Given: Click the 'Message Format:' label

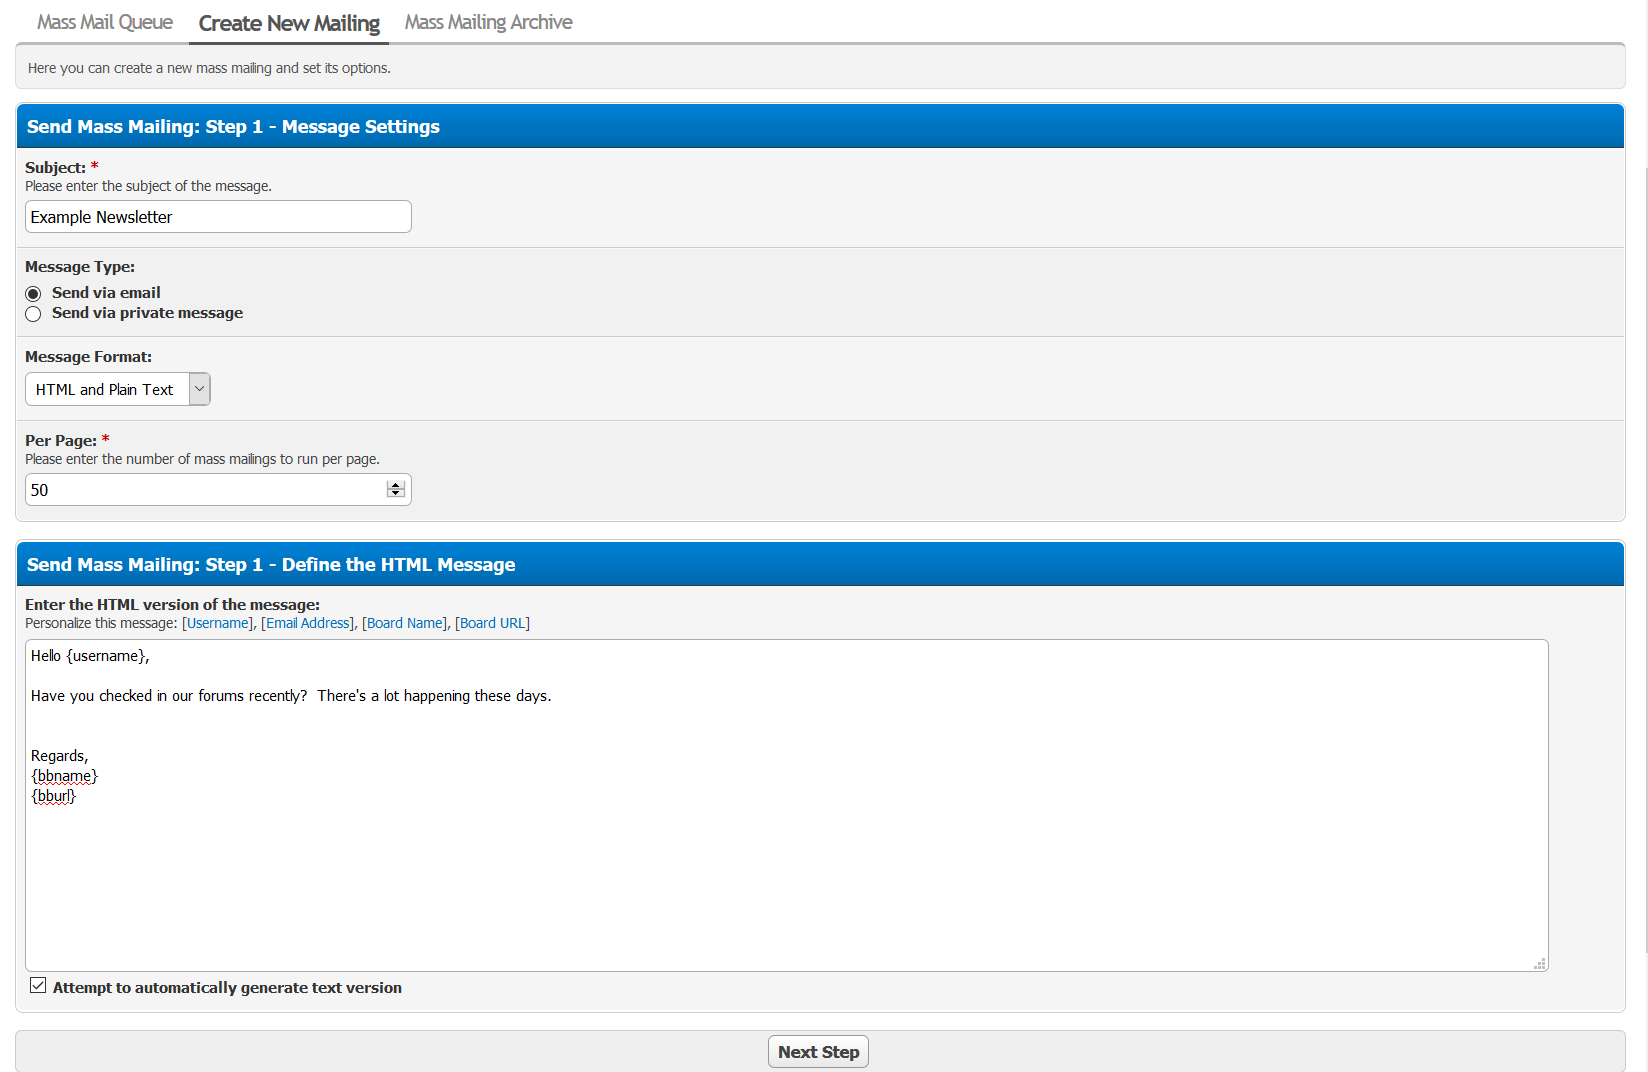Looking at the screenshot, I should 88,357.
